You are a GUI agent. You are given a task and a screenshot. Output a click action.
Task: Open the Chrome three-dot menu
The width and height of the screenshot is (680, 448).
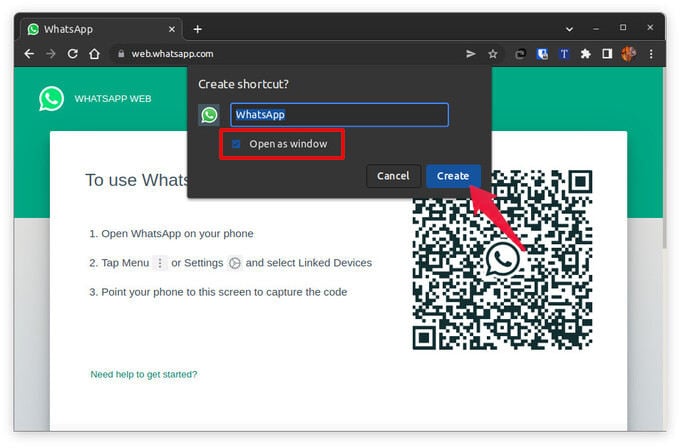tap(651, 54)
